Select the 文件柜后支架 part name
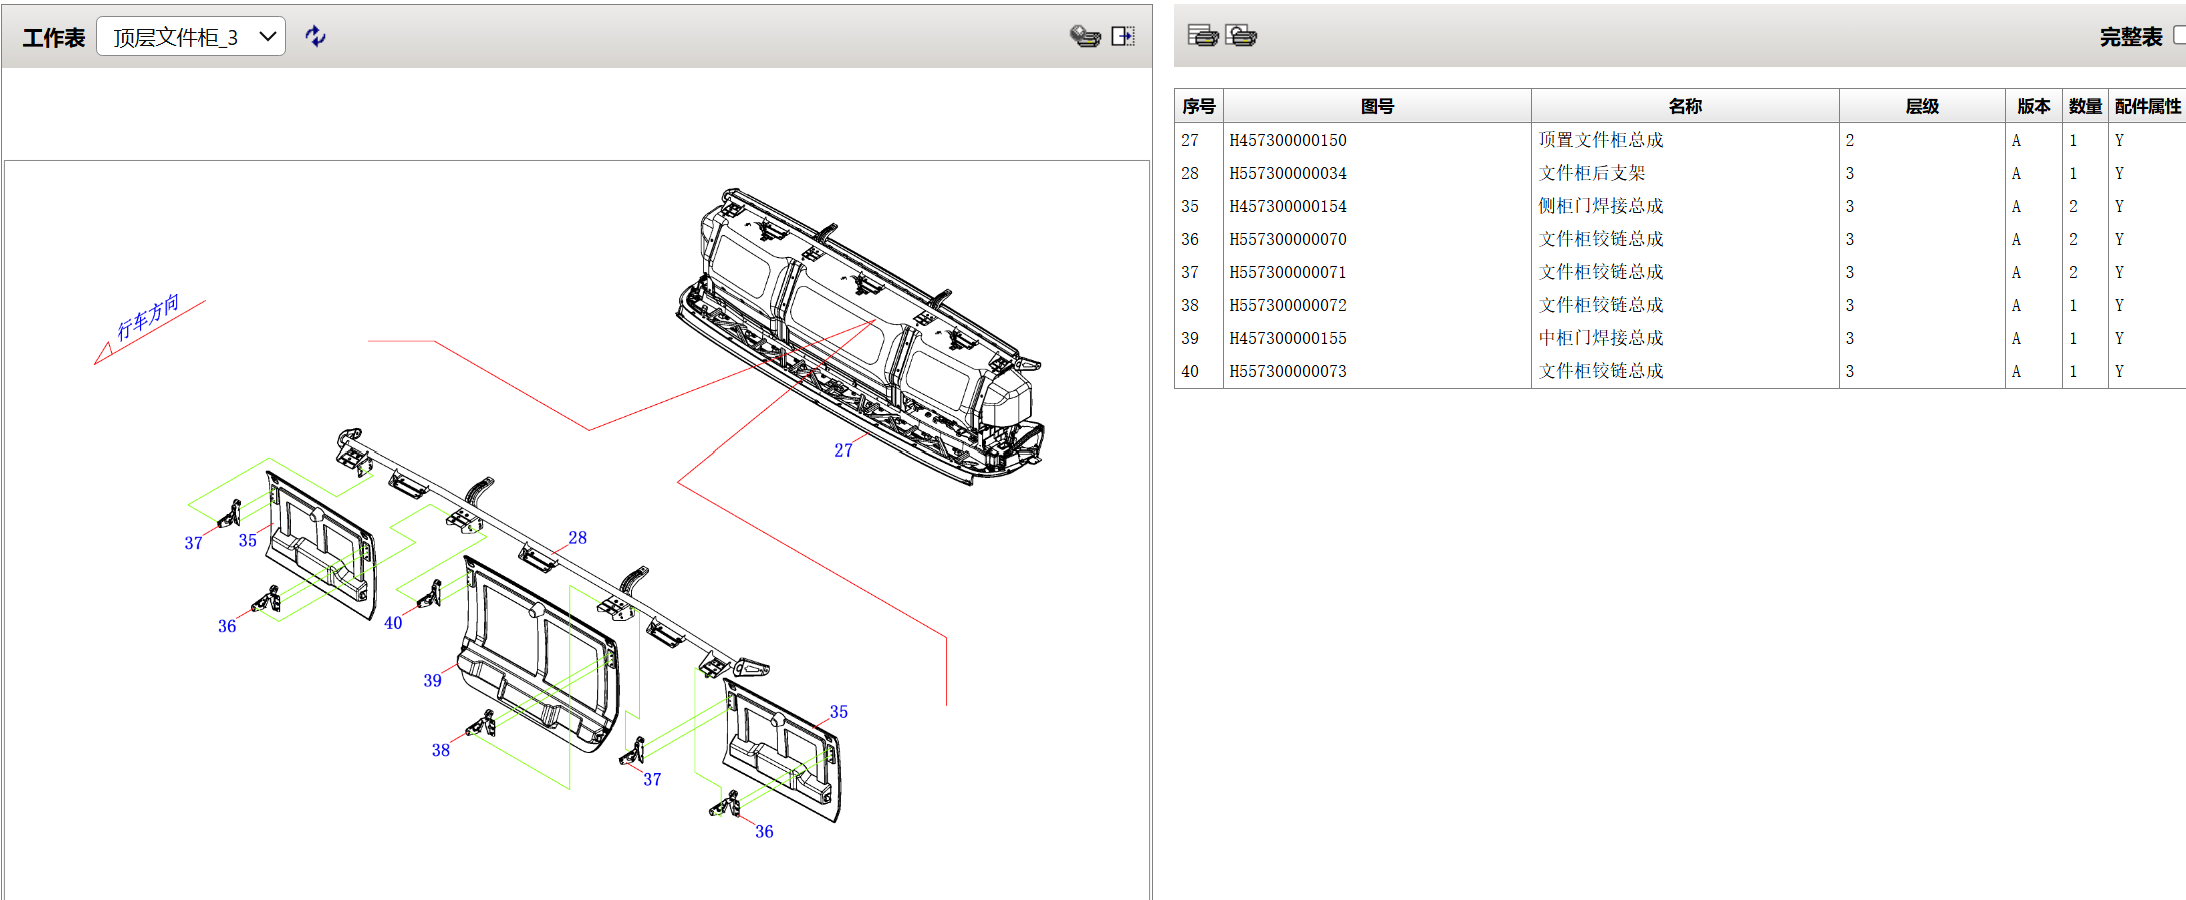 (1592, 173)
